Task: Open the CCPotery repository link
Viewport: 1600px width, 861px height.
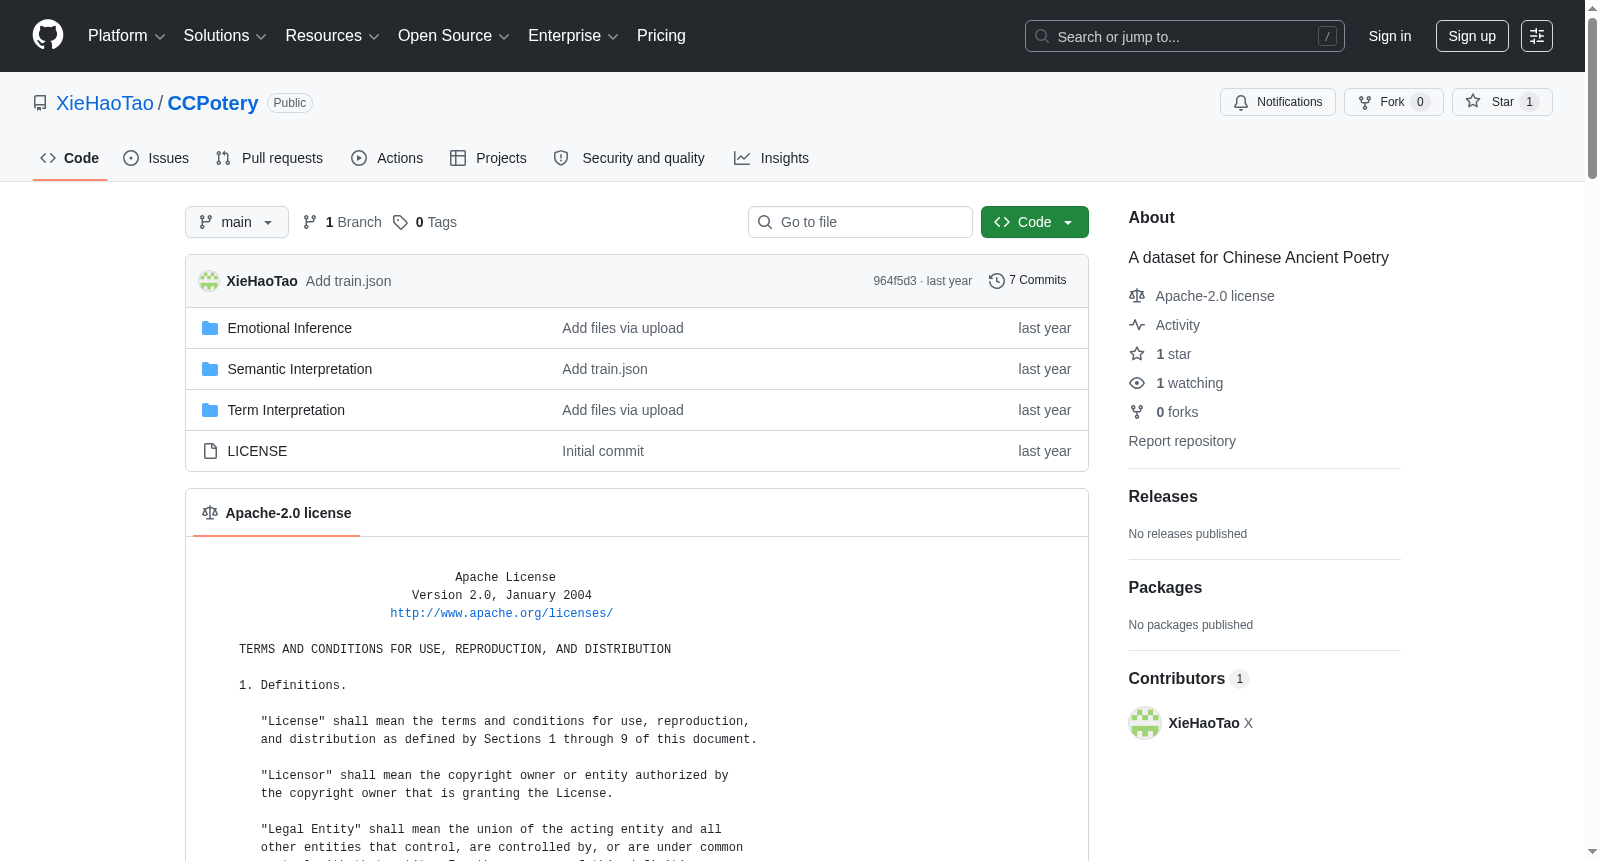Action: pos(213,103)
